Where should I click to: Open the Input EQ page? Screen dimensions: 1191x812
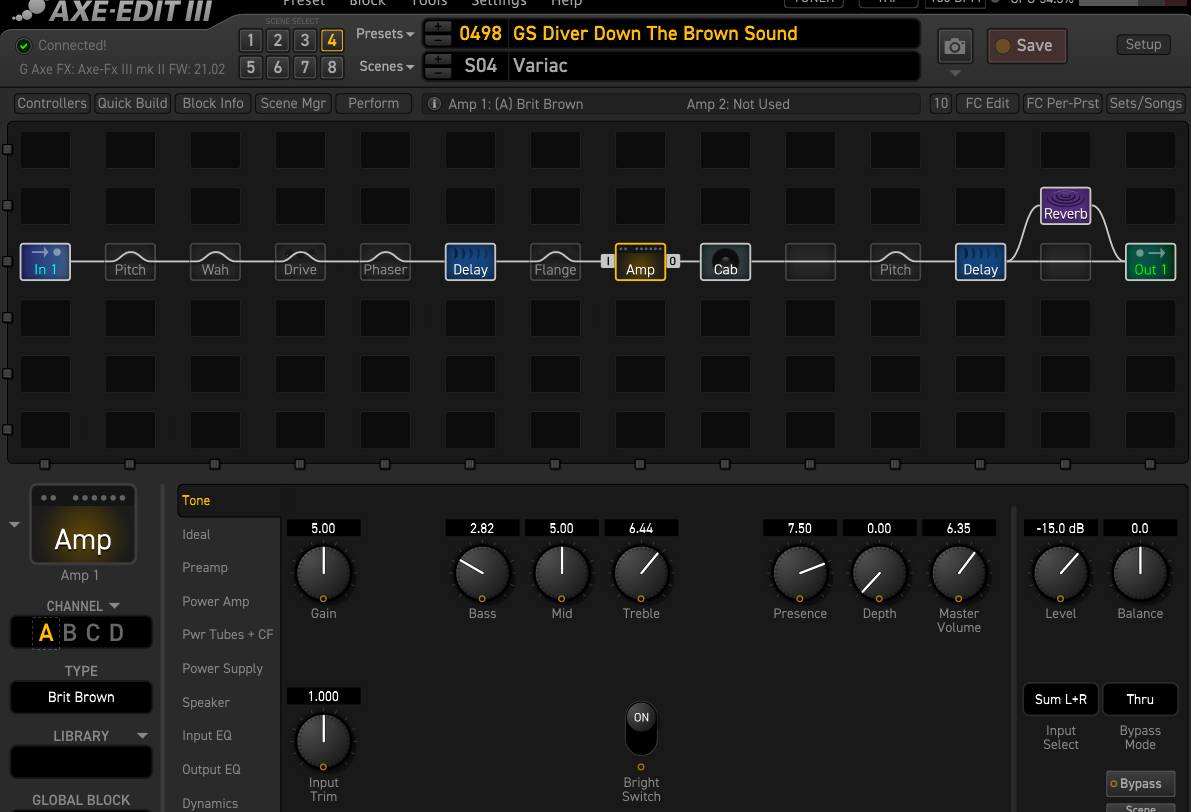pyautogui.click(x=207, y=735)
